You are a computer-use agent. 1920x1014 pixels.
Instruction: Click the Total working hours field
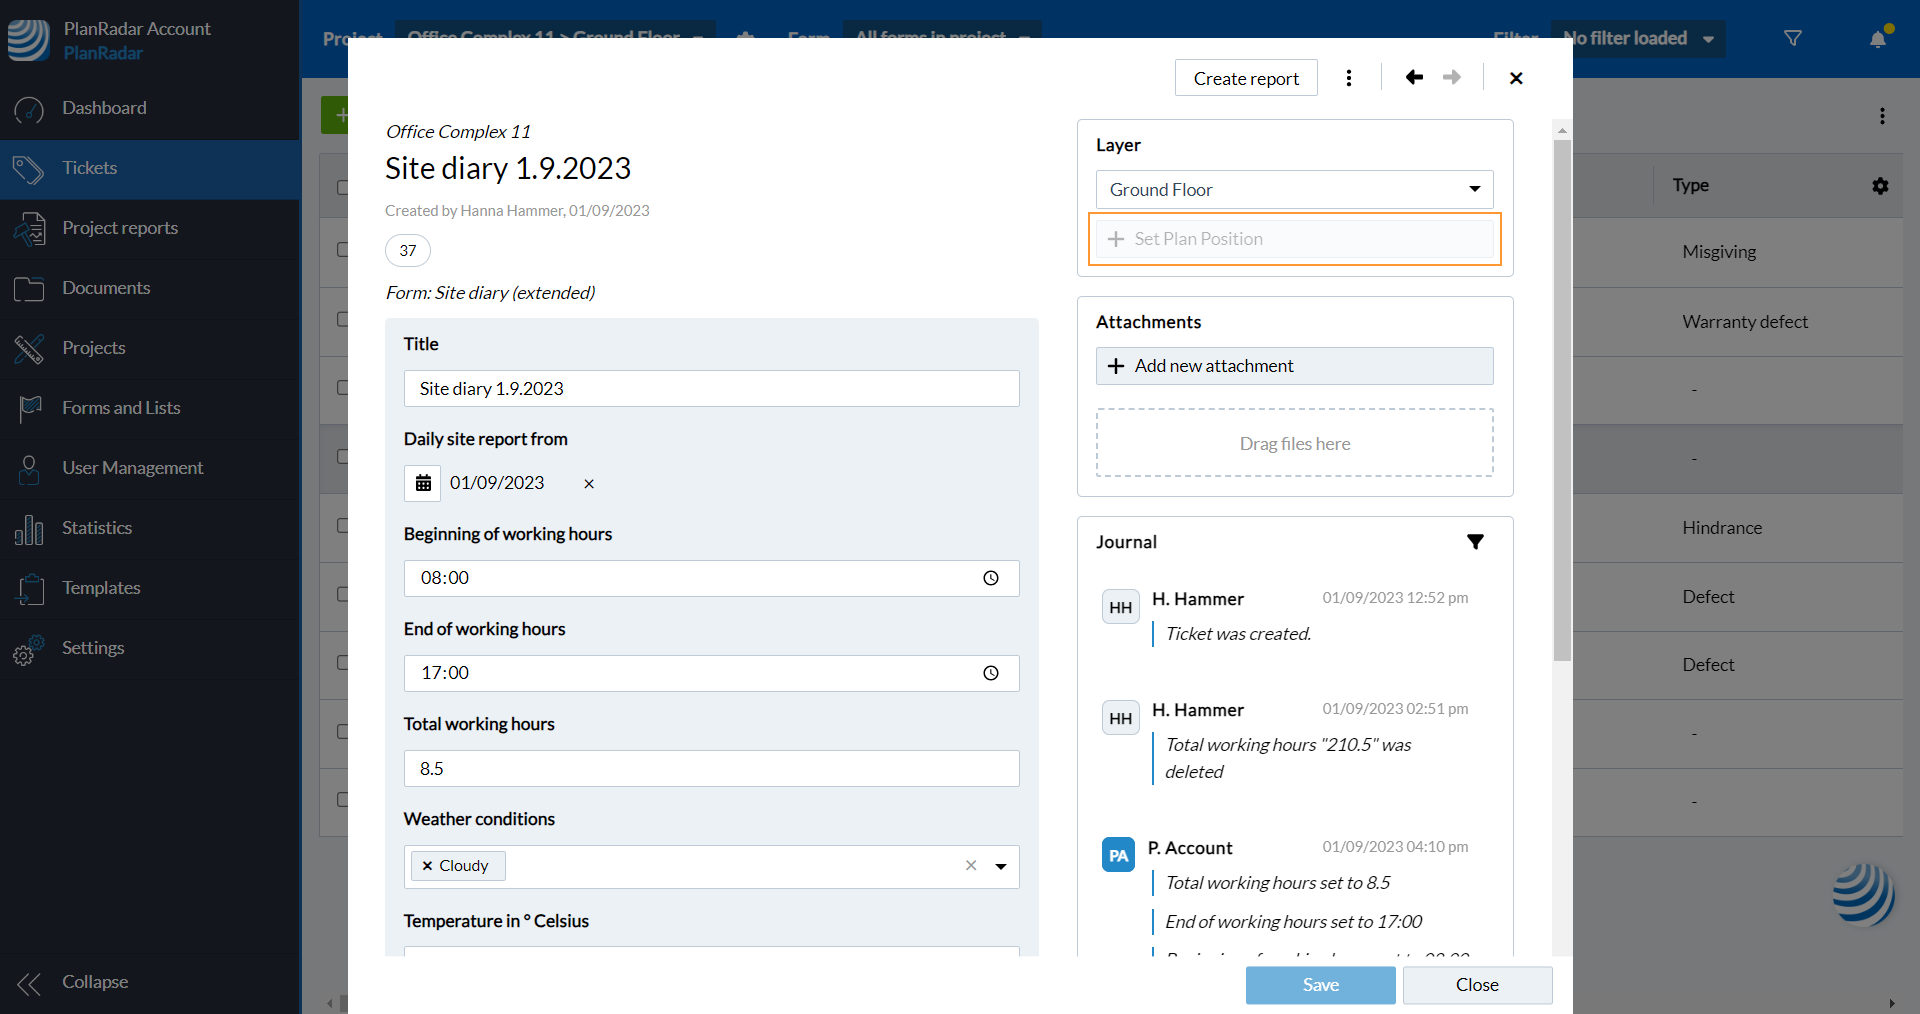click(x=711, y=769)
